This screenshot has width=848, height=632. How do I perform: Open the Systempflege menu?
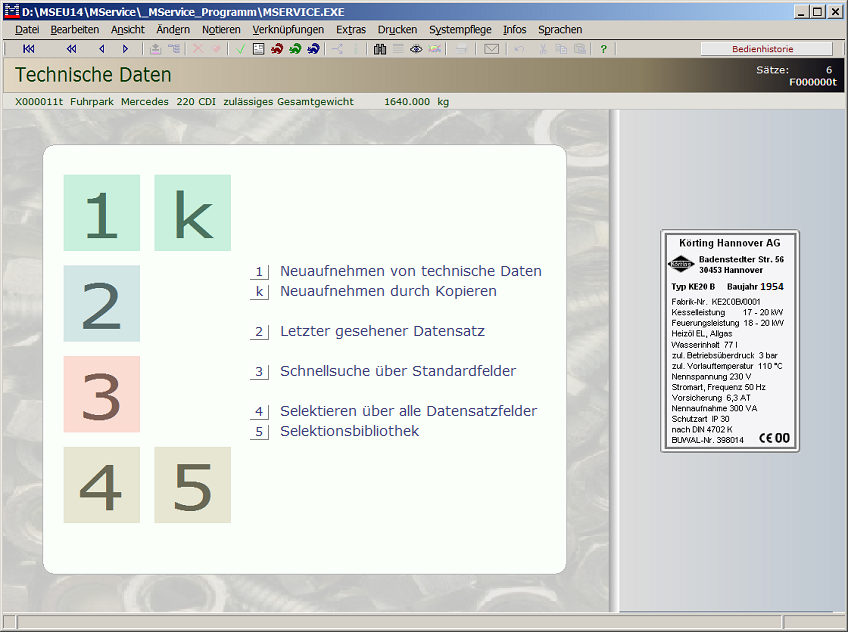coord(460,30)
